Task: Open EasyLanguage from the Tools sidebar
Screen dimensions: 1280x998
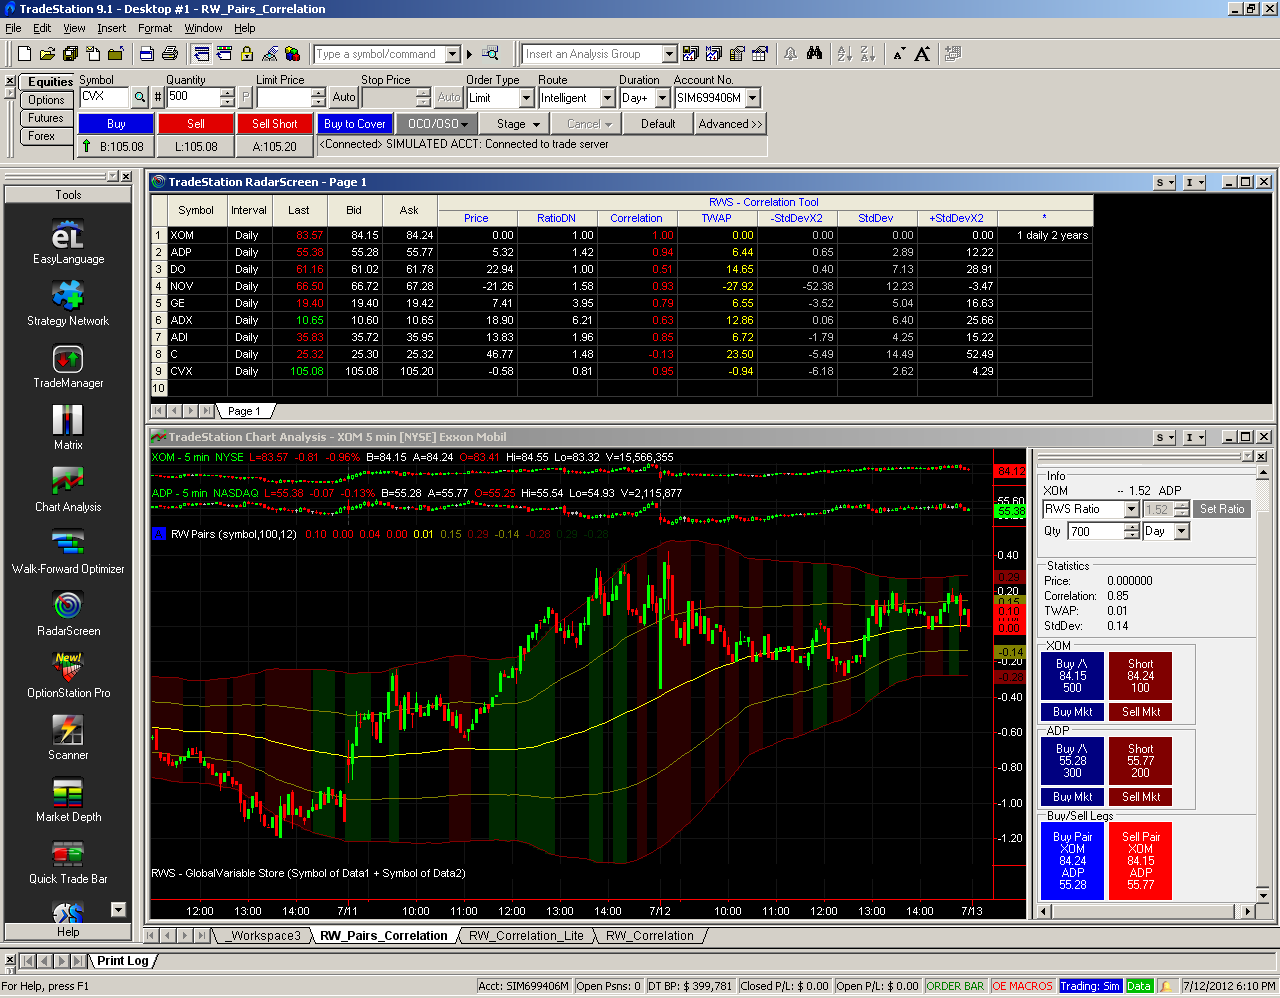Action: [x=68, y=243]
